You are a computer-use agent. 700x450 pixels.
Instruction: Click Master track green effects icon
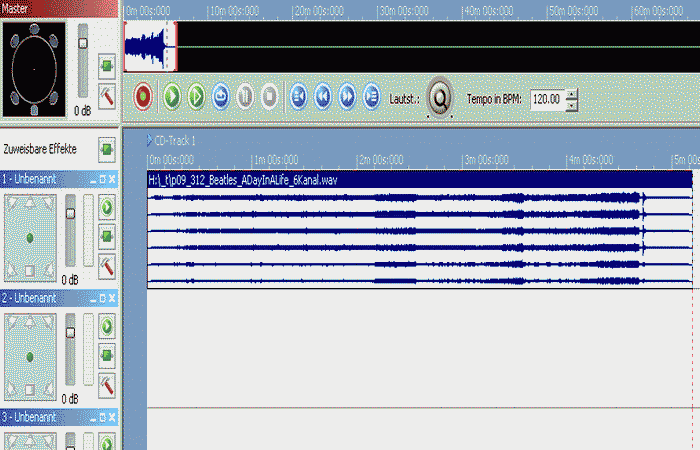click(107, 67)
